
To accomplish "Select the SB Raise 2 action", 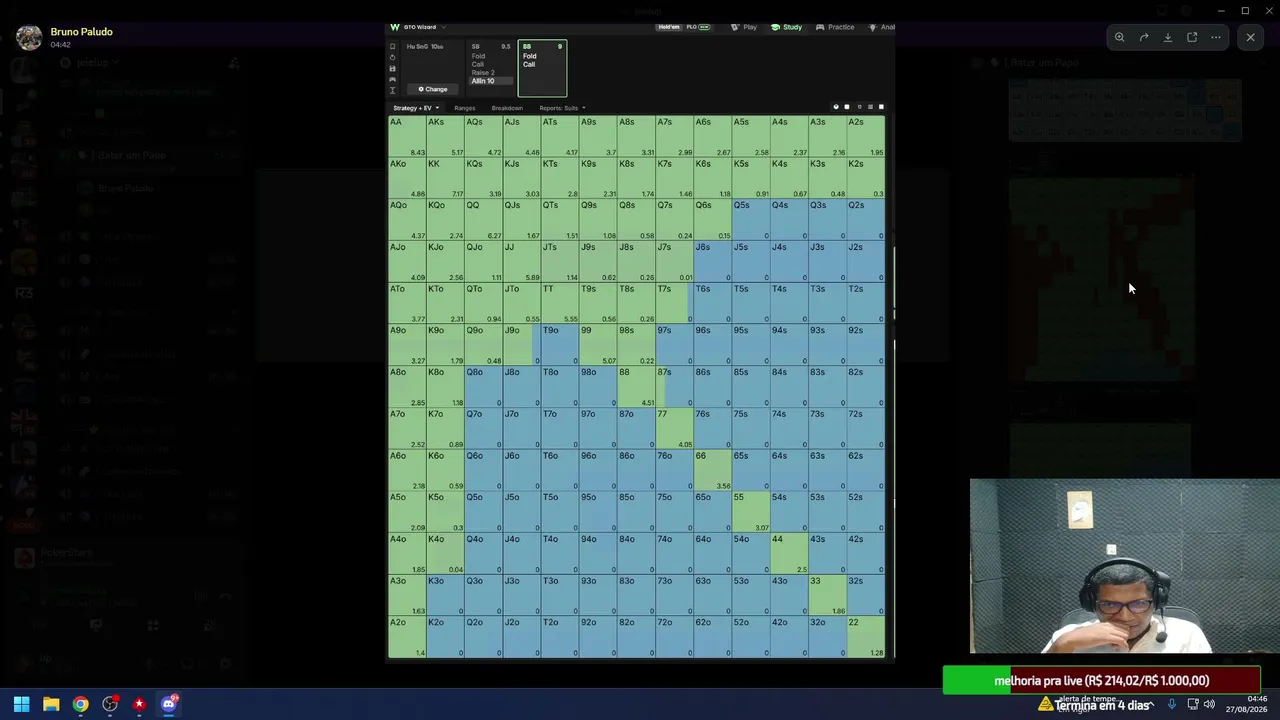I will pyautogui.click(x=483, y=73).
